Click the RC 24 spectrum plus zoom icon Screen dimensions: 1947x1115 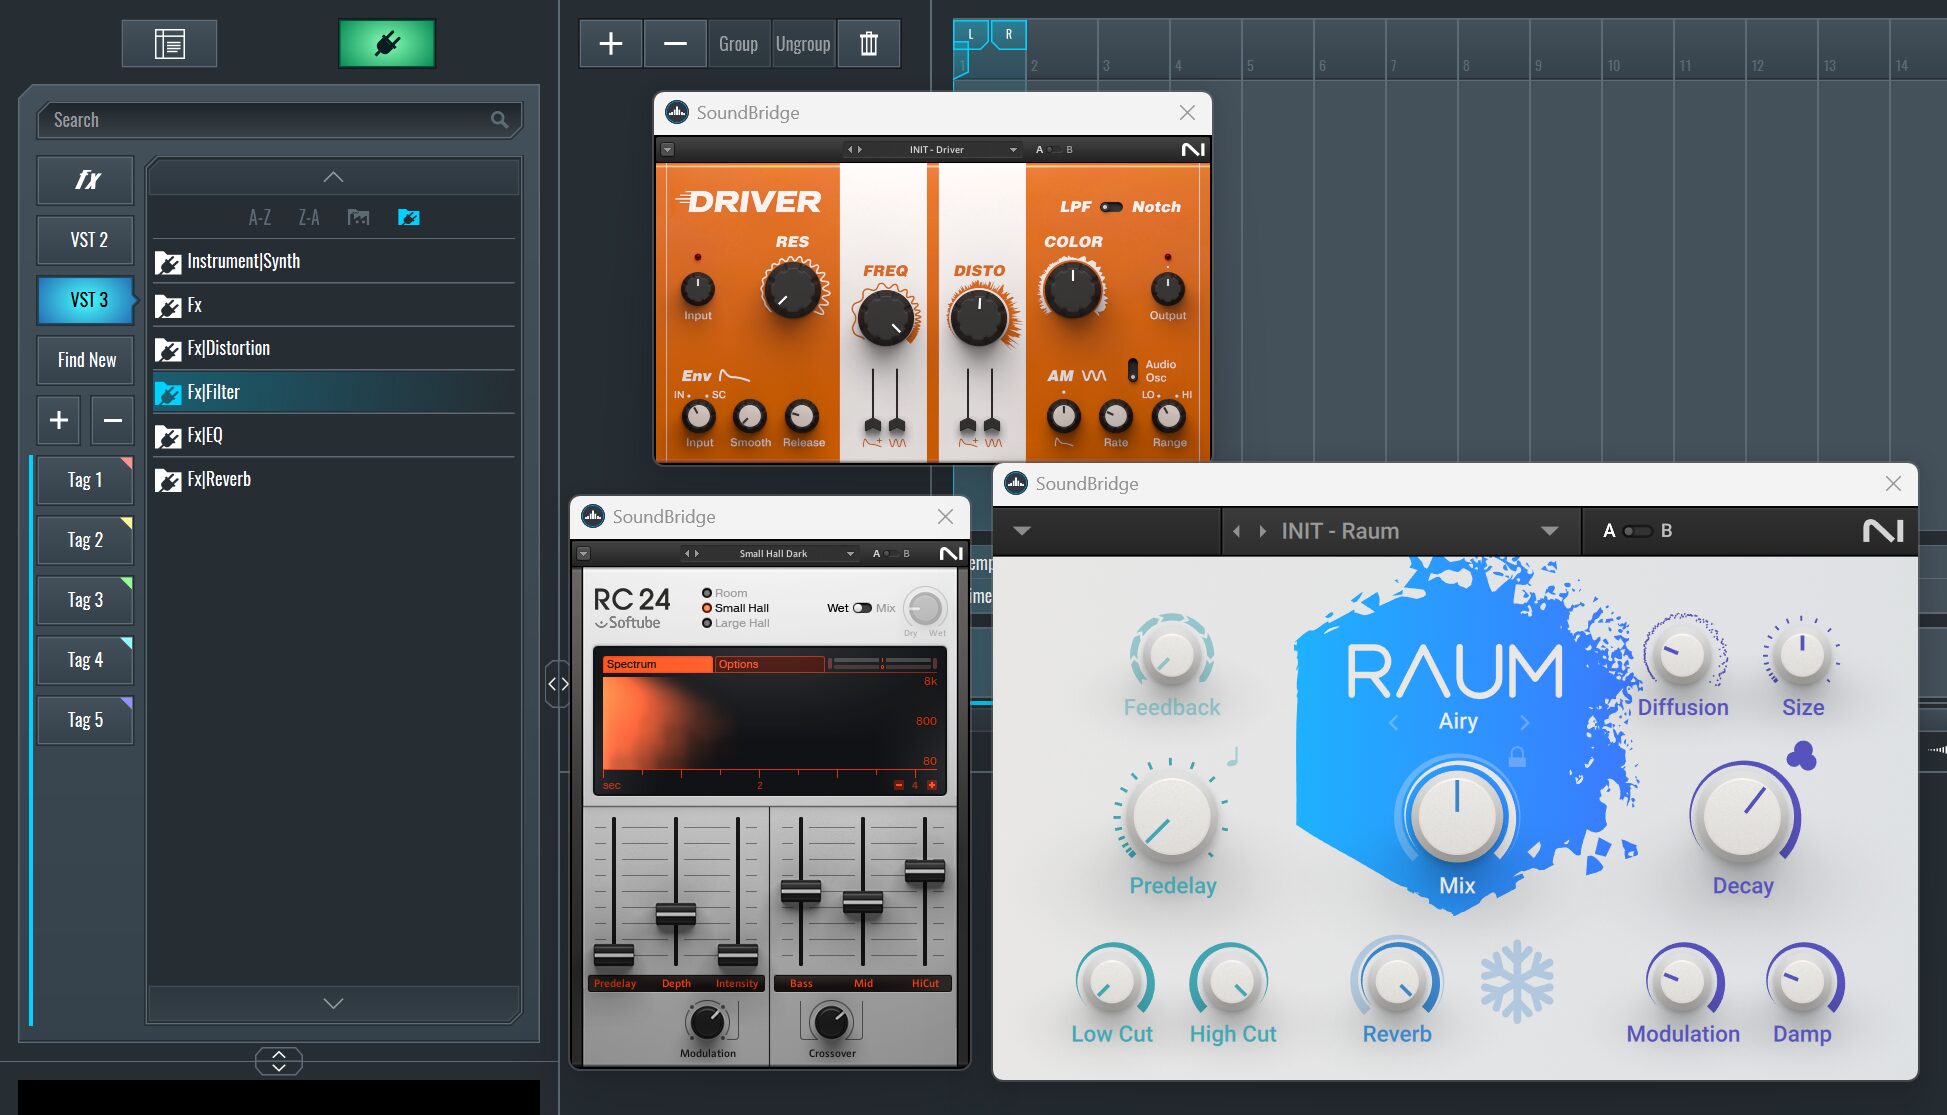[x=932, y=785]
